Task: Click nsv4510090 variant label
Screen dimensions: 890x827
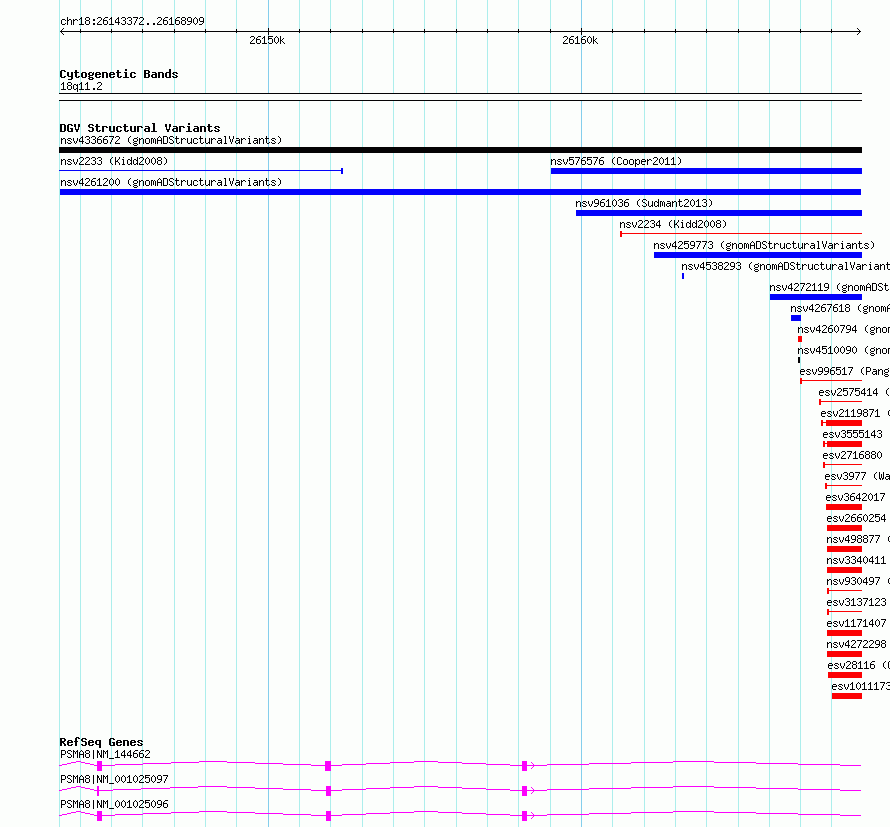Action: coord(843,350)
